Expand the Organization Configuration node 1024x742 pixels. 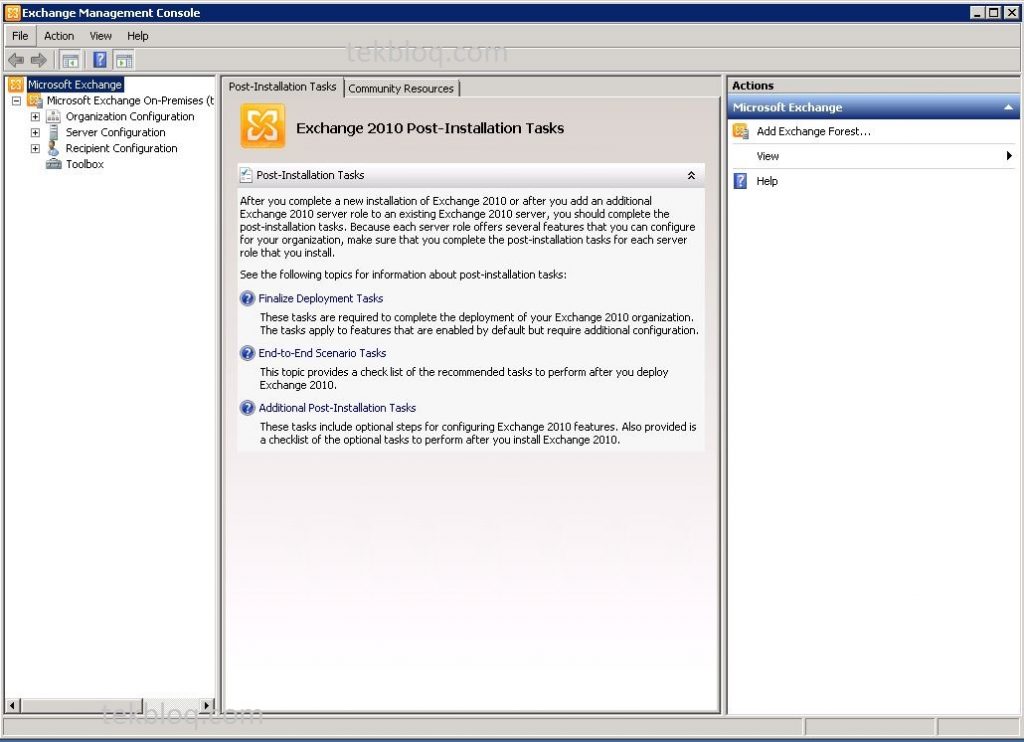click(35, 116)
